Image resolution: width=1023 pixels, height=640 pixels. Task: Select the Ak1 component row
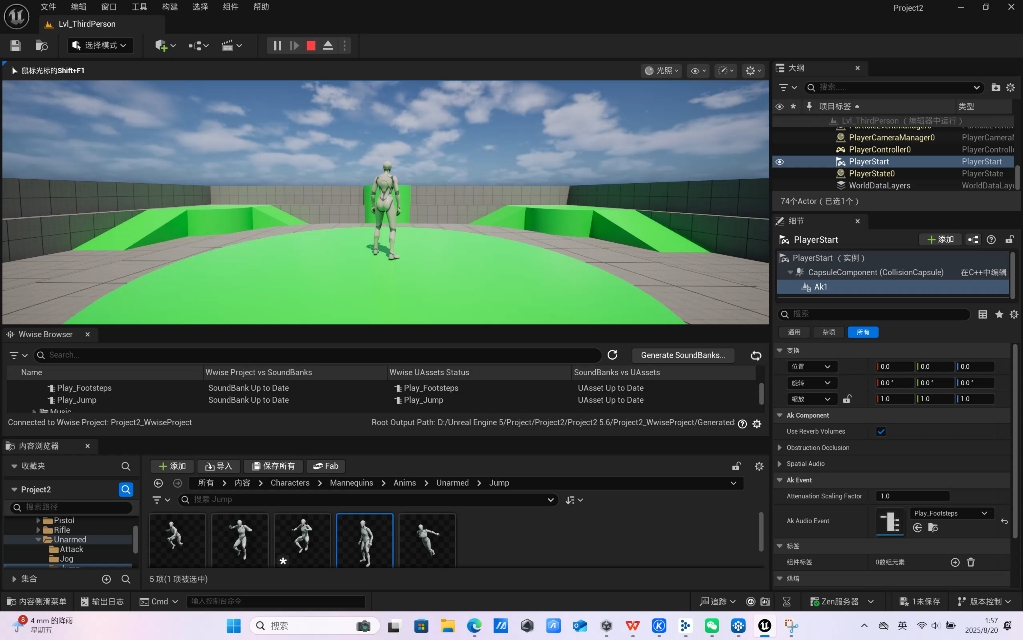pos(893,287)
